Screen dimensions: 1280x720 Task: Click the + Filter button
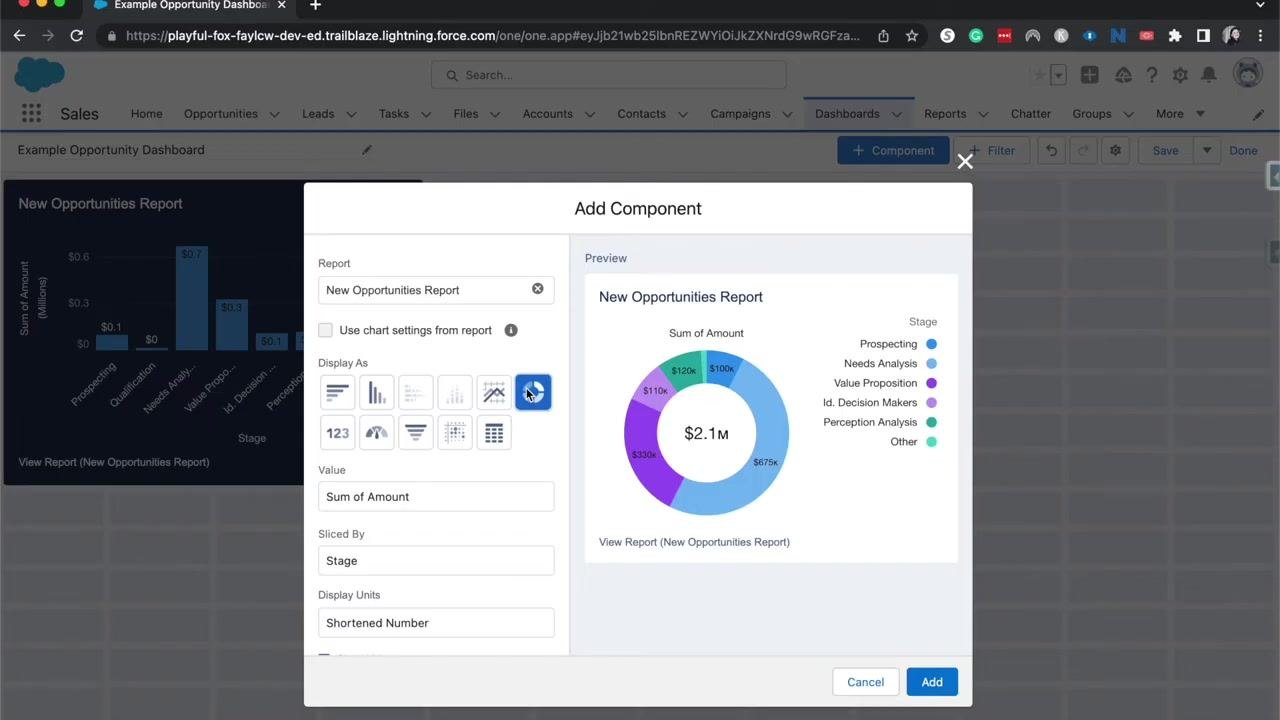992,150
